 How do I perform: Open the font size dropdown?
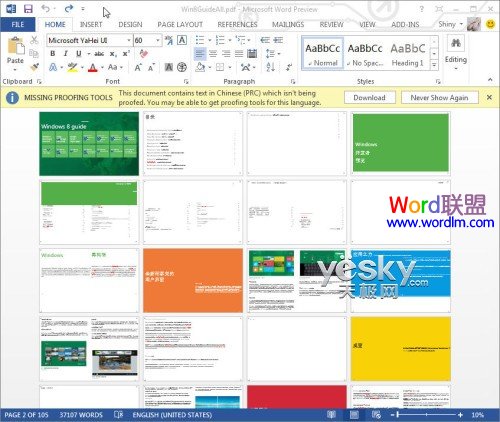pyautogui.click(x=158, y=41)
